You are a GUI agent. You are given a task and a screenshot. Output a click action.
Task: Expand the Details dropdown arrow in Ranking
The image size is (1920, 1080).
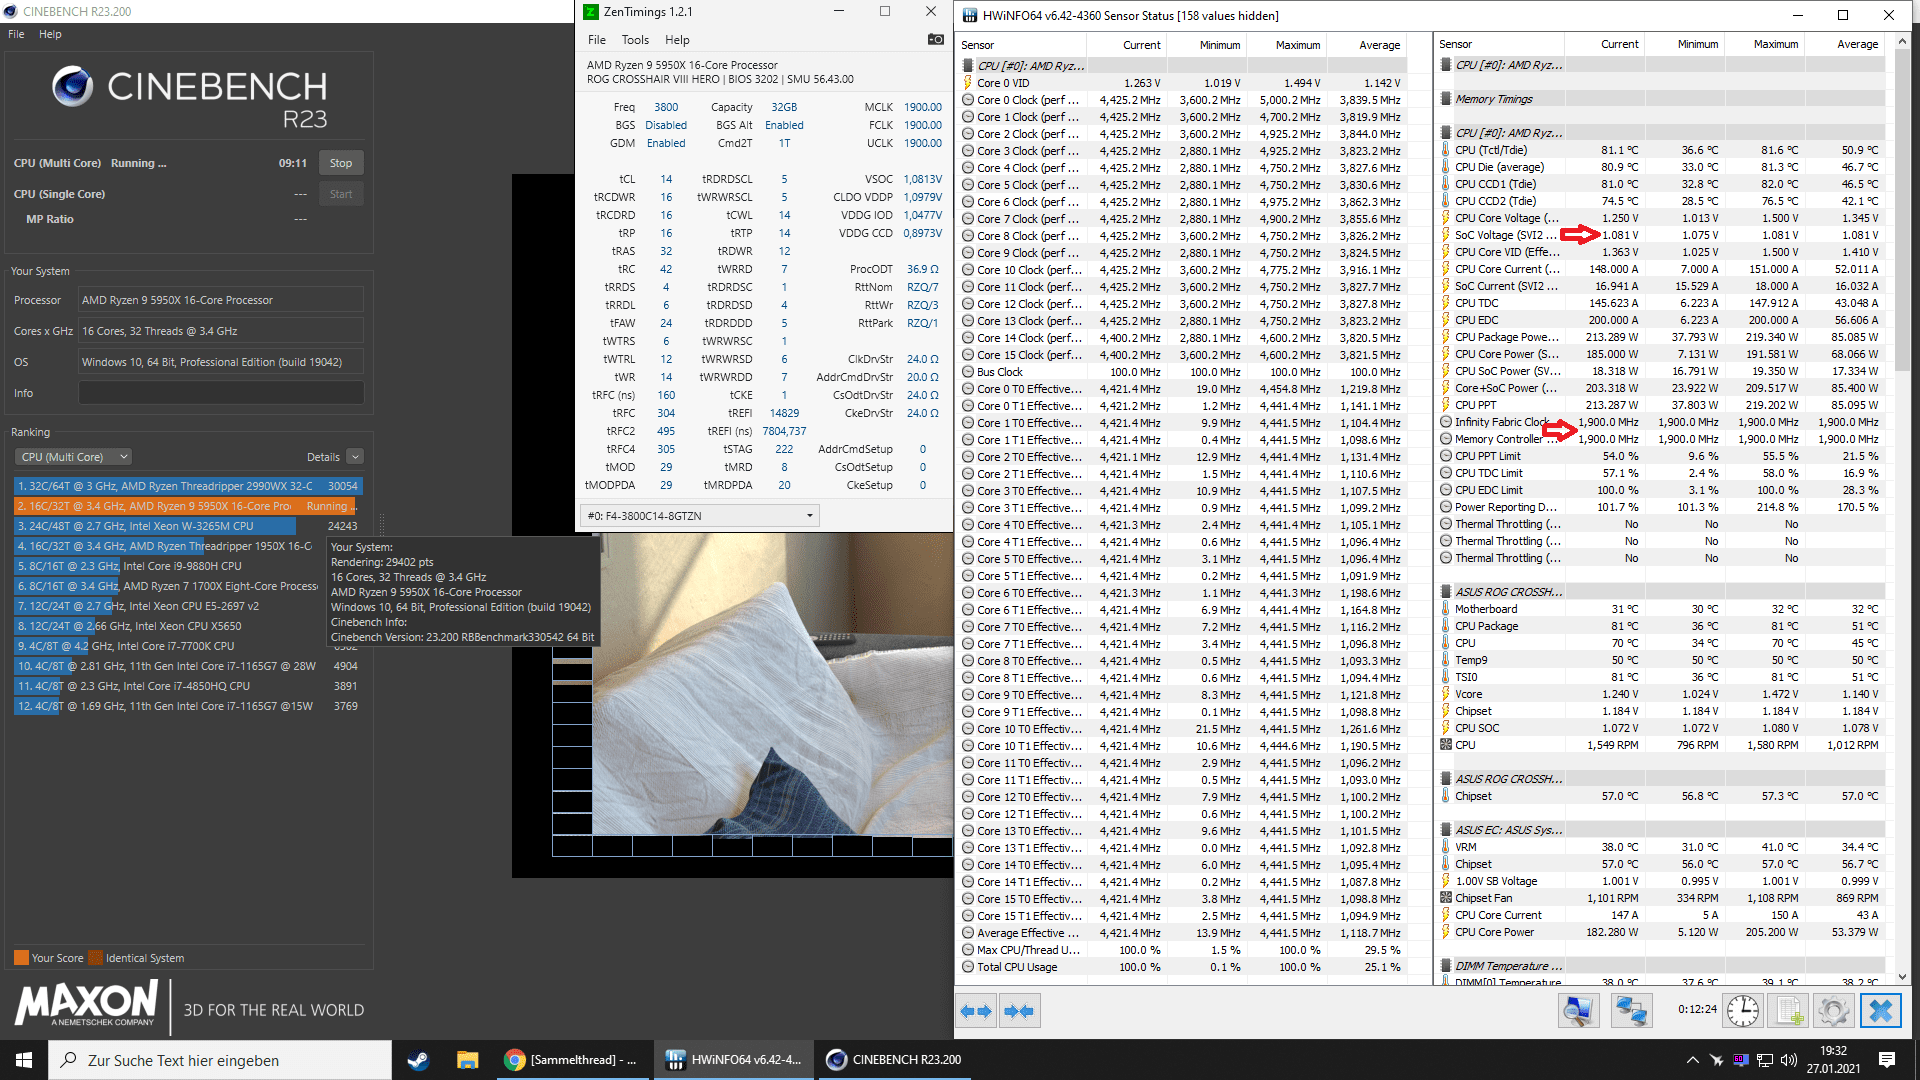354,457
